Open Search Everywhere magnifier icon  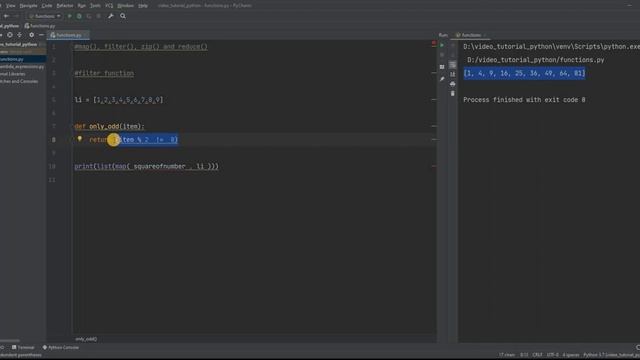(x=123, y=16)
